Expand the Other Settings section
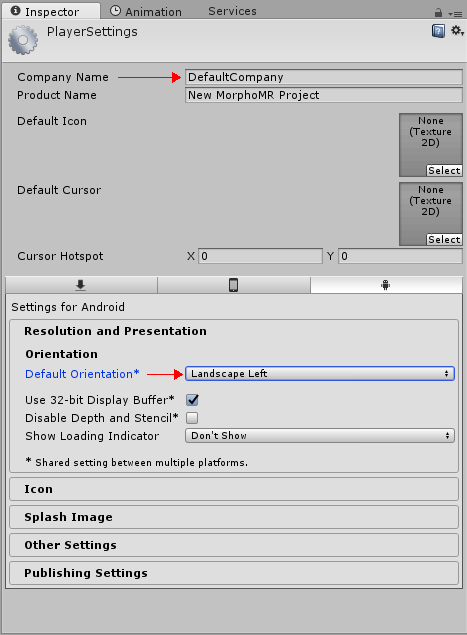 (234, 545)
